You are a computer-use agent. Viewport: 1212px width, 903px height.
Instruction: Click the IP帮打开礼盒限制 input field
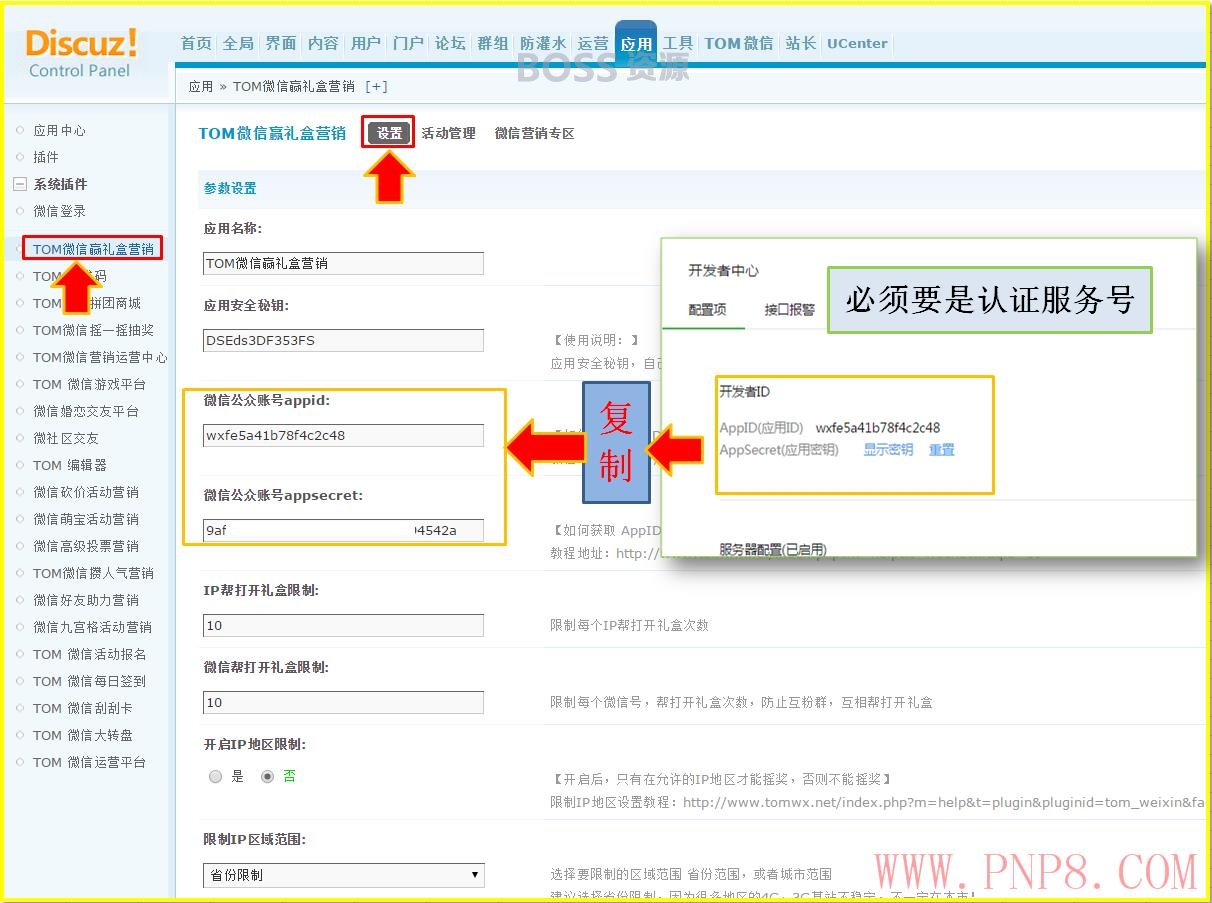point(343,625)
